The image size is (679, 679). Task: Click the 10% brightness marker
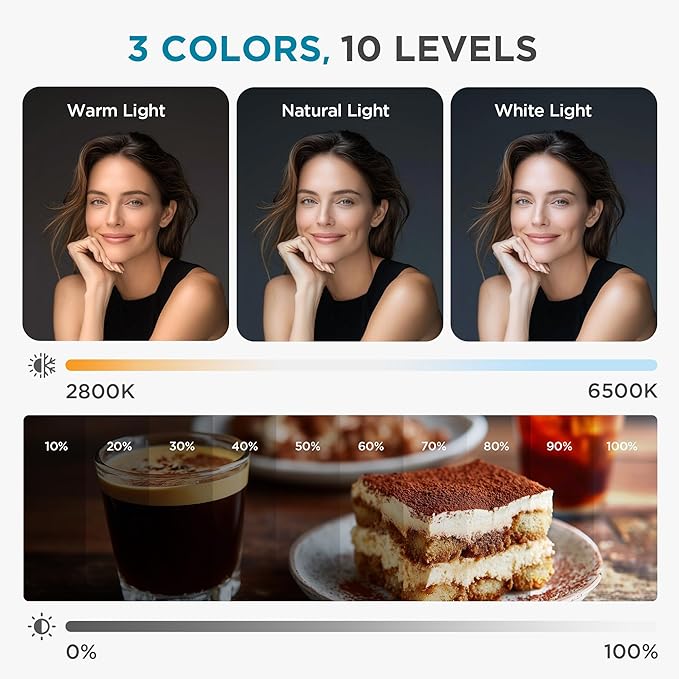pyautogui.click(x=56, y=446)
